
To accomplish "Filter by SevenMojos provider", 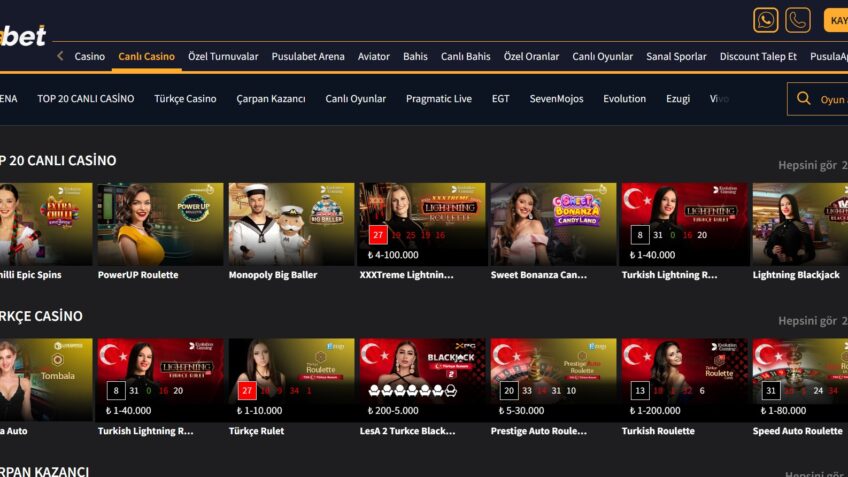I will pos(556,98).
